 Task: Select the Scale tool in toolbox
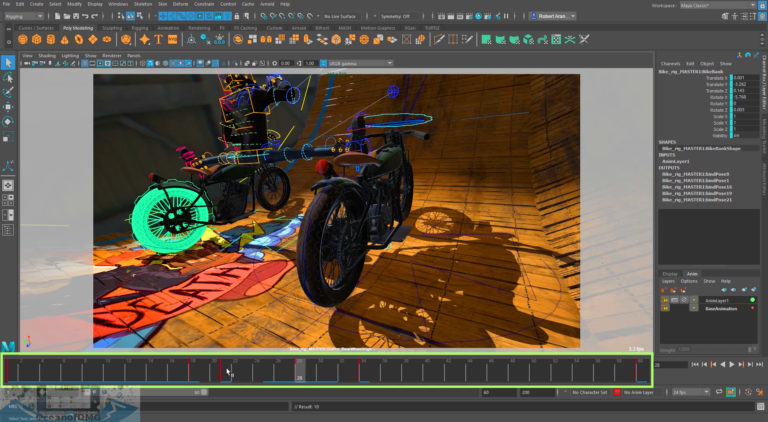click(x=8, y=137)
